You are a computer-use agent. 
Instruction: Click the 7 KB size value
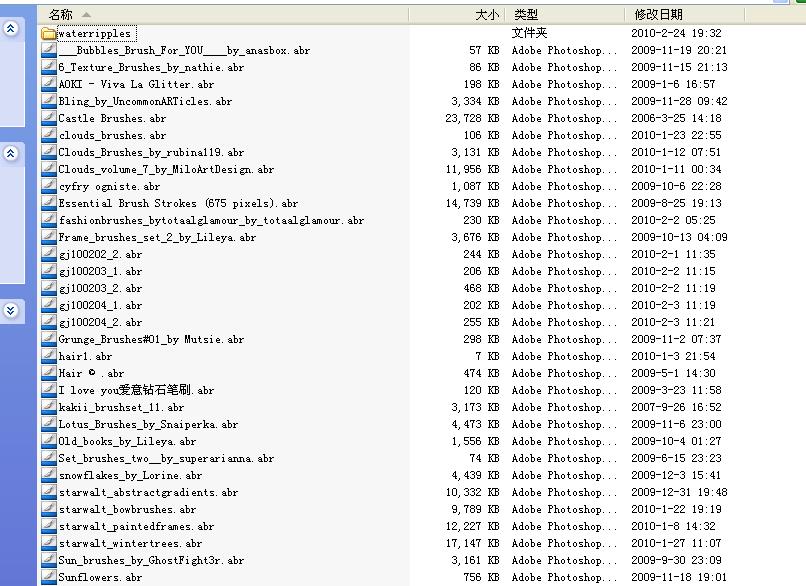(x=487, y=356)
